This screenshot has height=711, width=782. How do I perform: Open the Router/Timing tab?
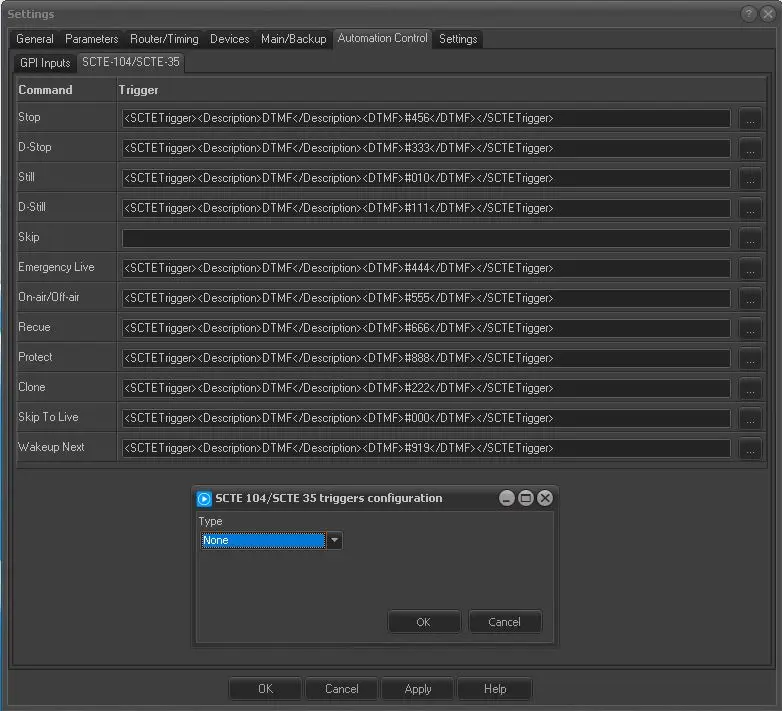click(164, 39)
